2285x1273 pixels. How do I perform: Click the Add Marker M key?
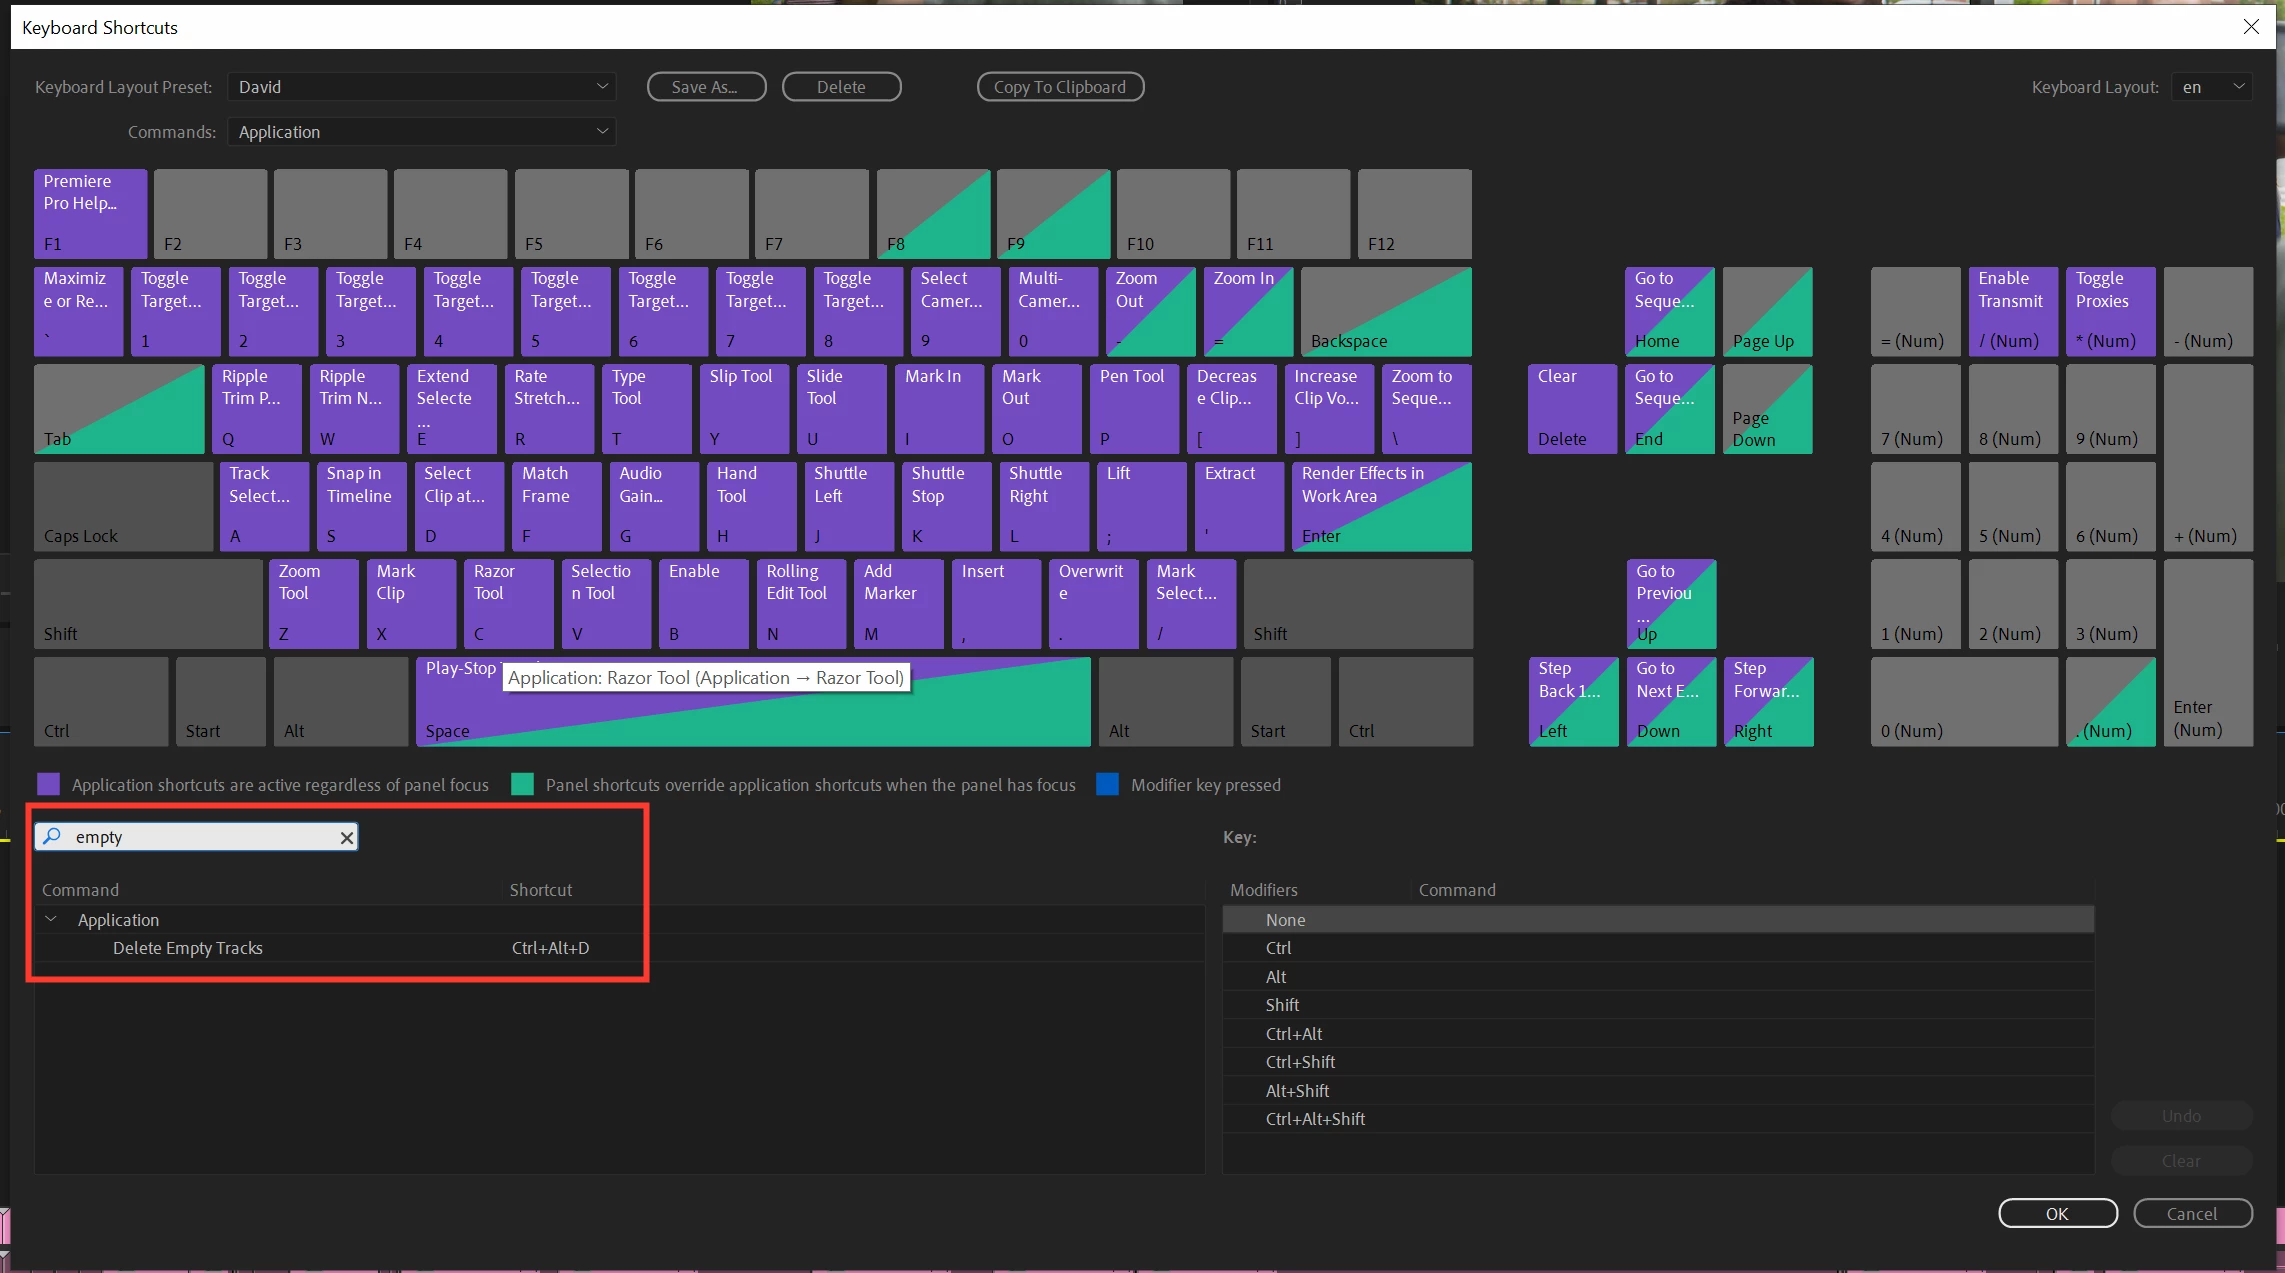click(x=898, y=603)
